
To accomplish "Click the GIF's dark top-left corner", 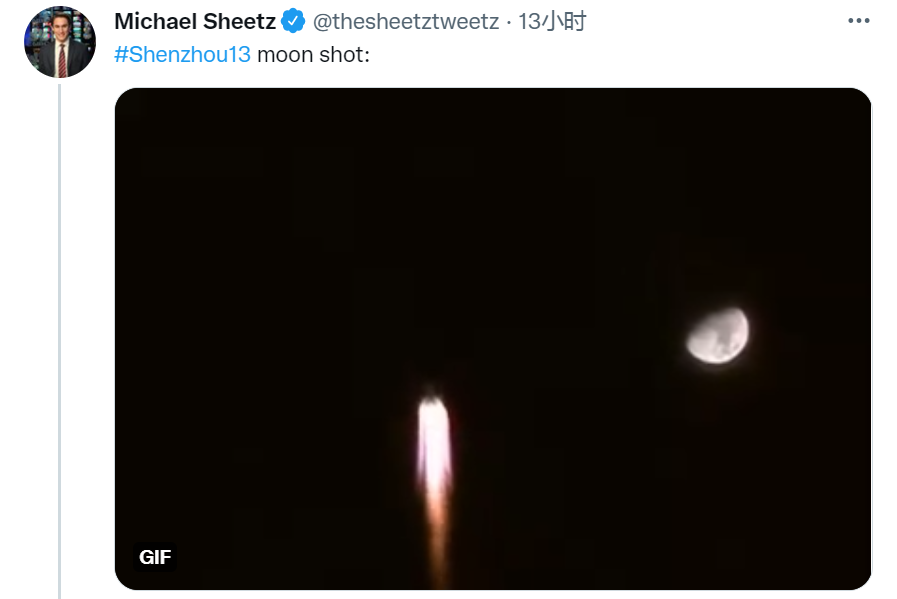I will tap(140, 110).
